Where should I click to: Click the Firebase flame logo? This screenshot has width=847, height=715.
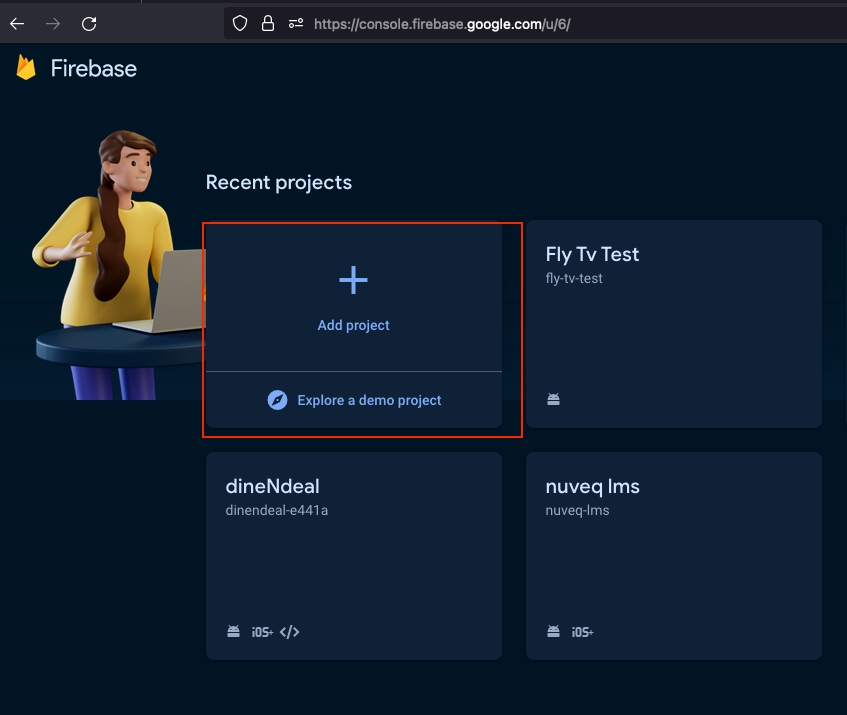click(x=26, y=68)
